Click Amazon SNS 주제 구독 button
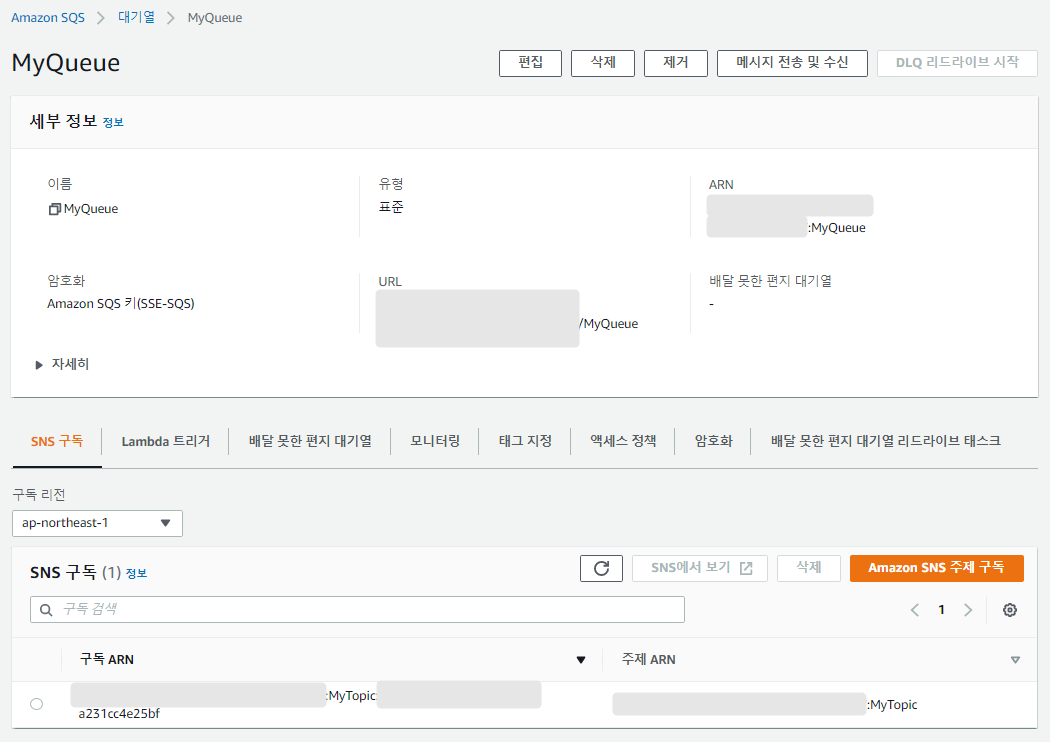1050x742 pixels. [937, 569]
